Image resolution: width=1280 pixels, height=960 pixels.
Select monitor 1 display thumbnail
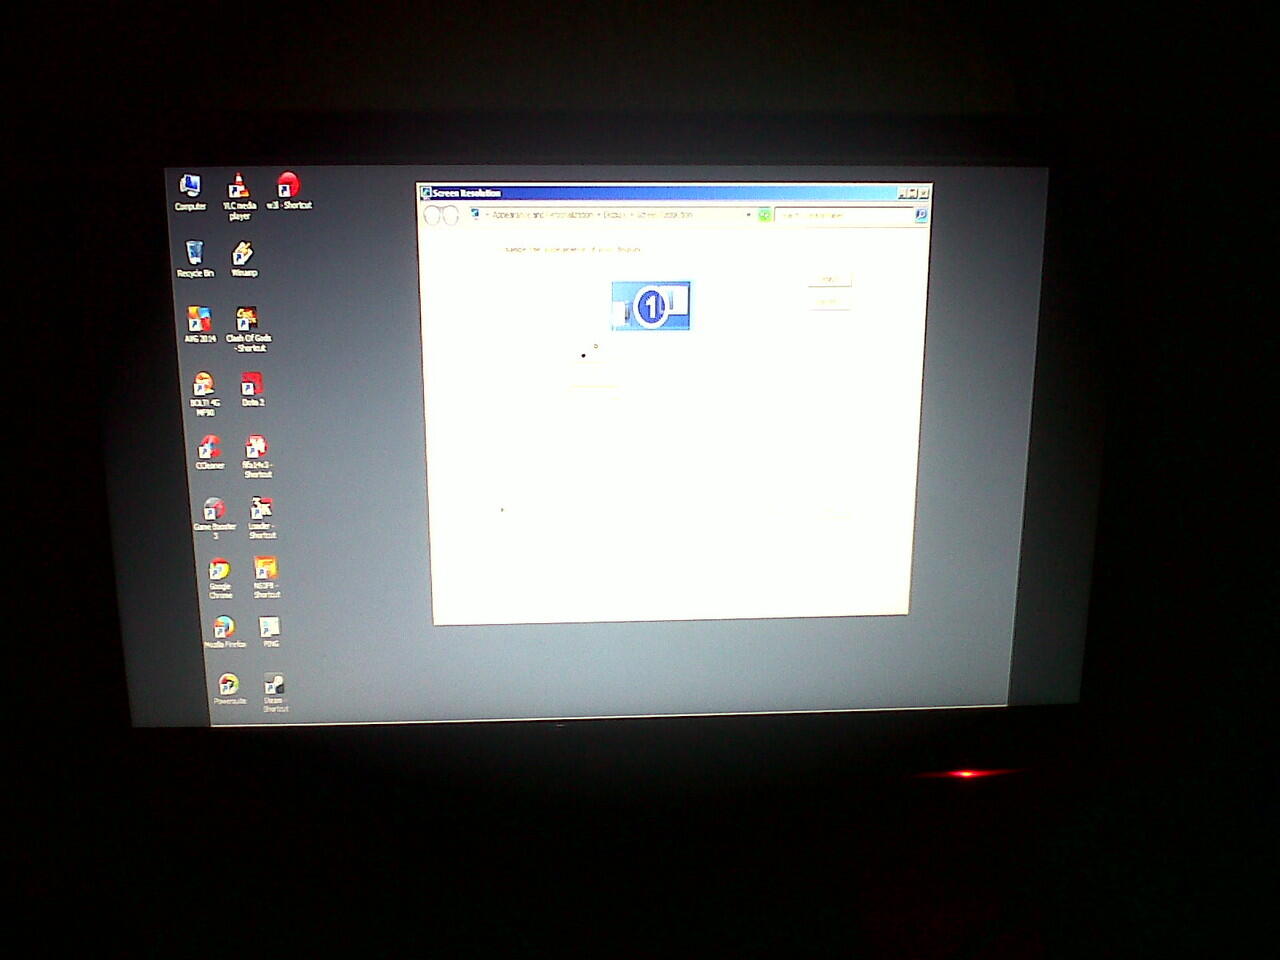(651, 306)
